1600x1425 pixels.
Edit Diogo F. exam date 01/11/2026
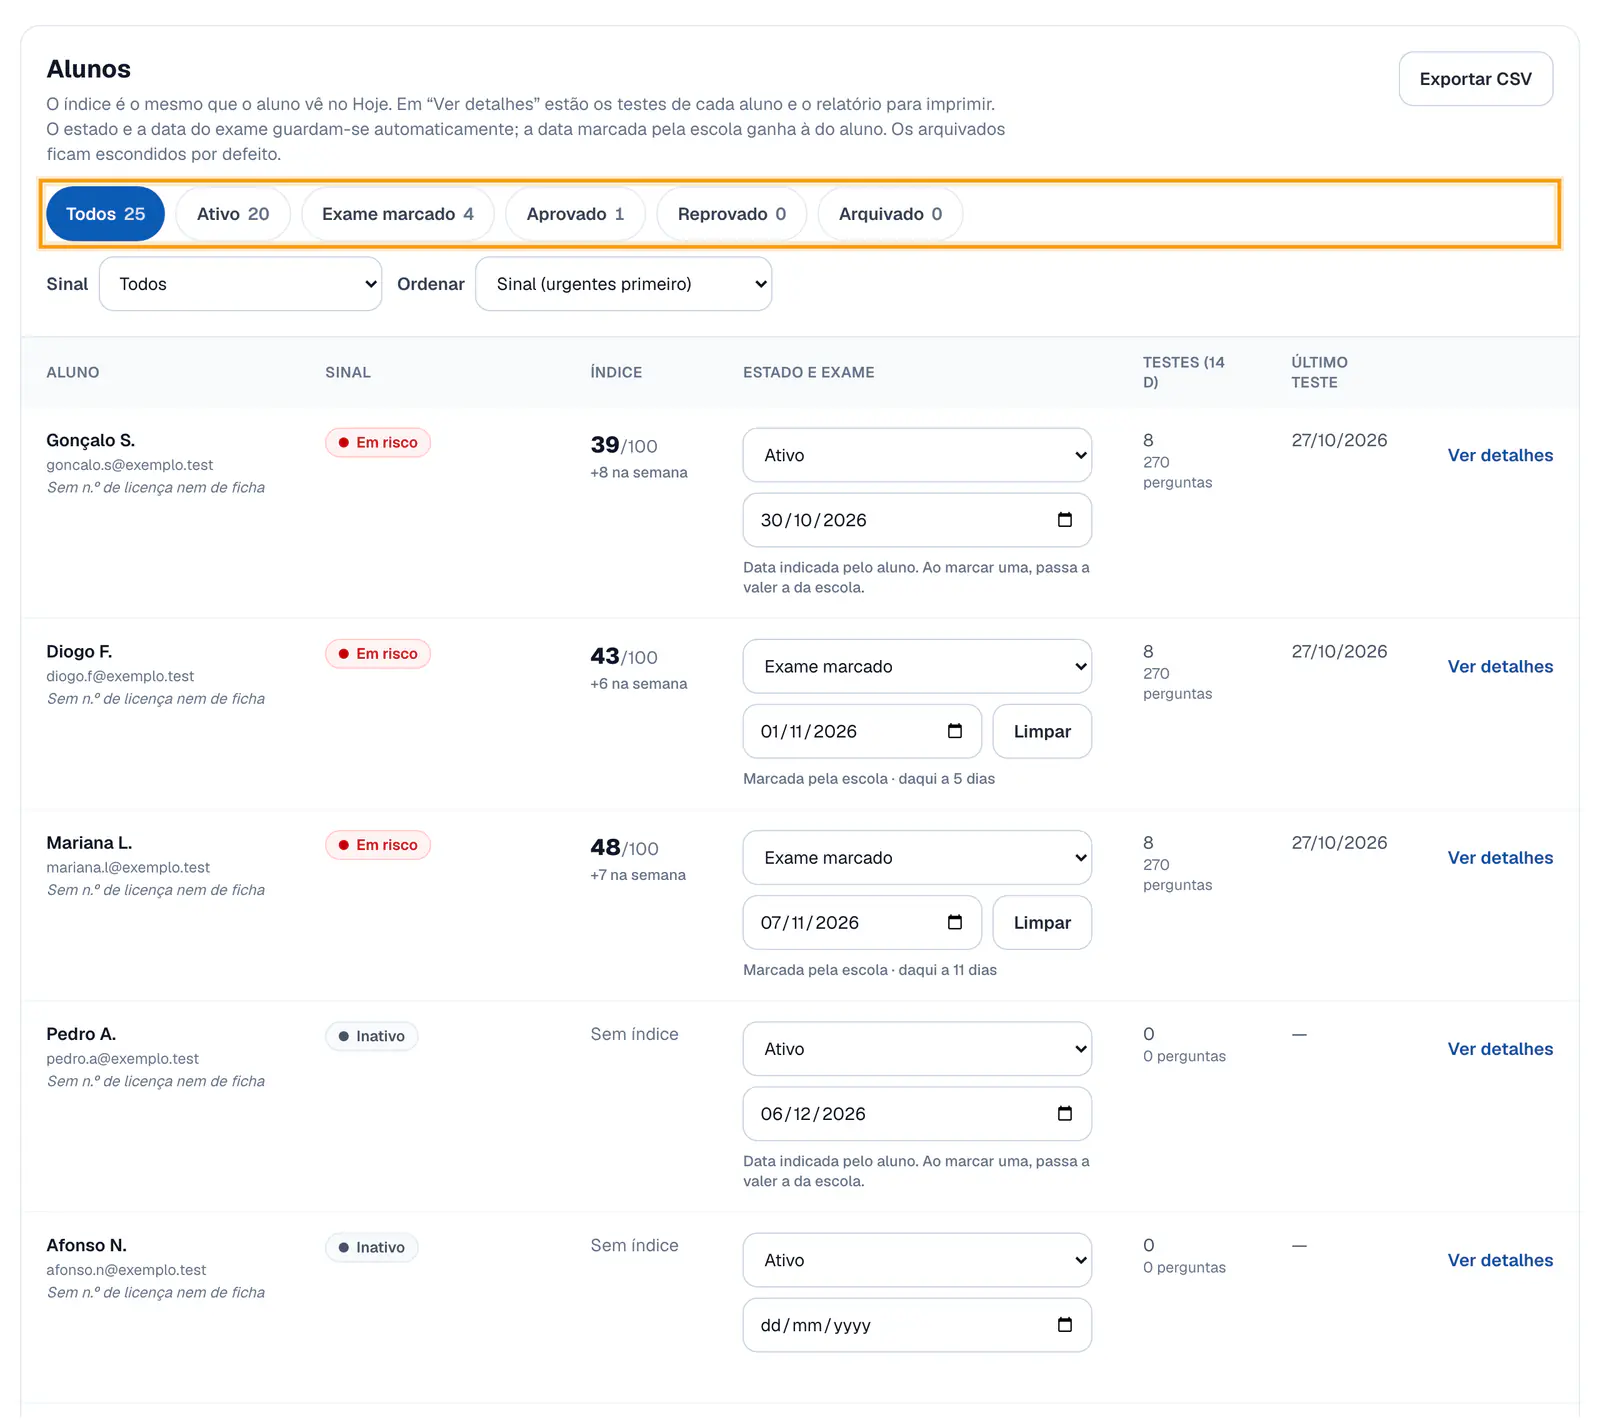click(x=862, y=731)
